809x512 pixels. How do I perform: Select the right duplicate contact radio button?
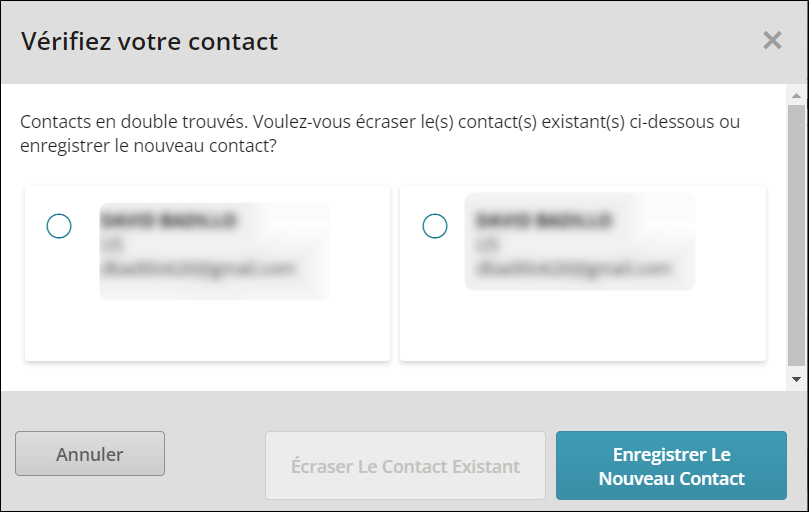click(x=435, y=226)
